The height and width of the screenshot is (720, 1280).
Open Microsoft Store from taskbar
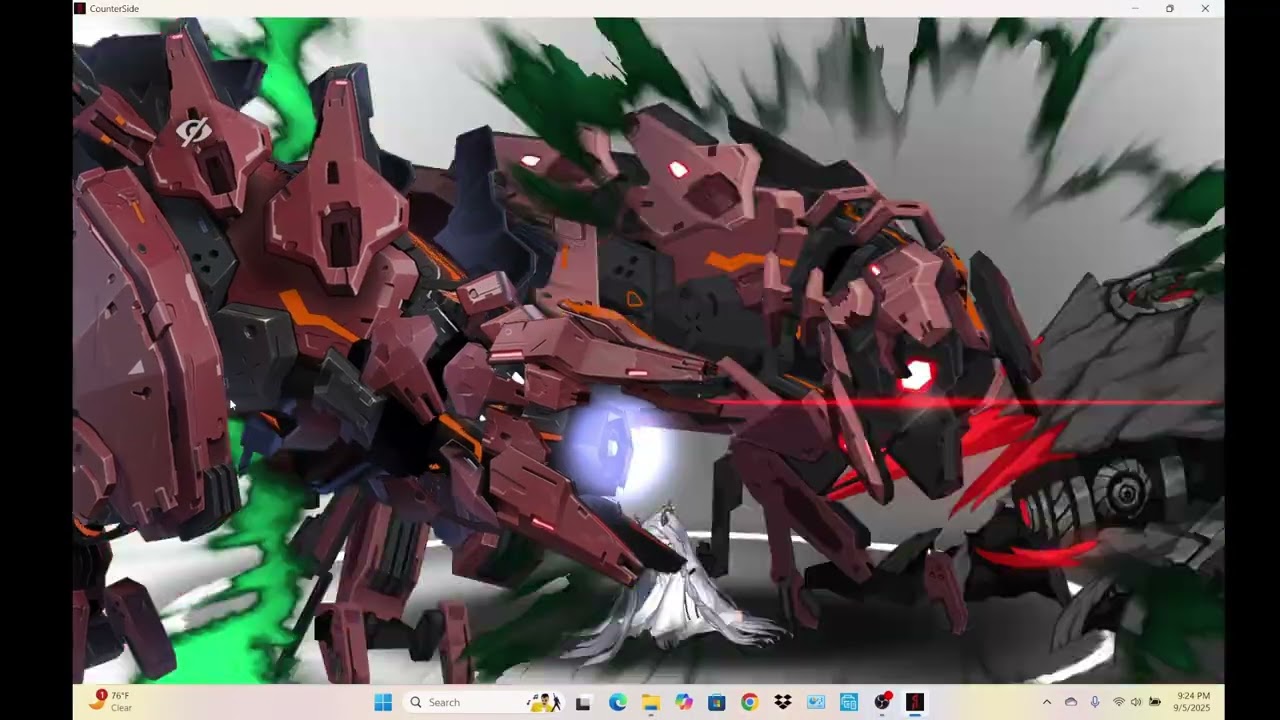[x=716, y=702]
